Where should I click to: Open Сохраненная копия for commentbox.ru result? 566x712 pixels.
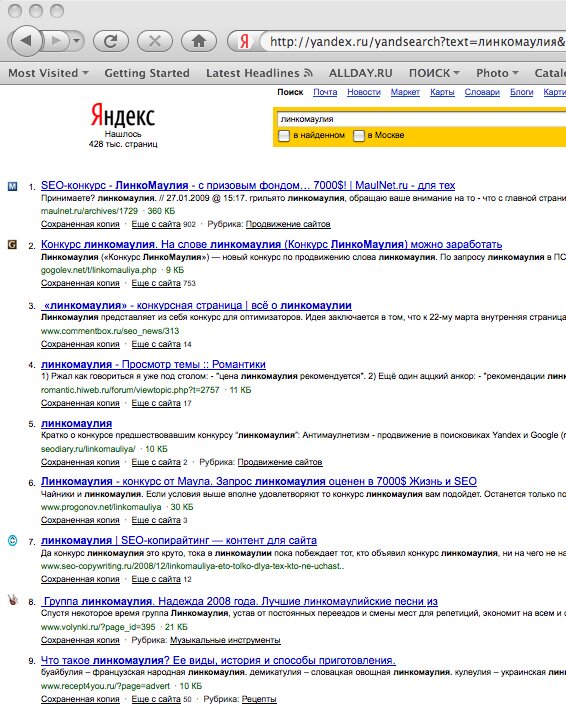[x=80, y=344]
